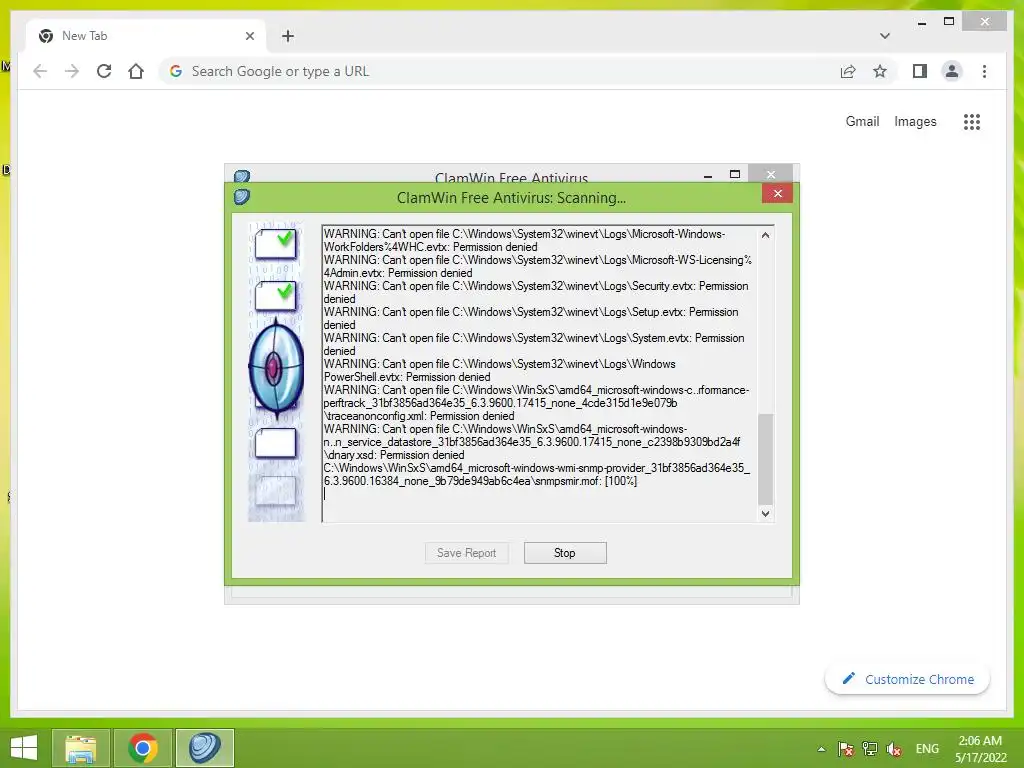Click the scan log scrollbar thumb
The width and height of the screenshot is (1024, 768).
[765, 459]
